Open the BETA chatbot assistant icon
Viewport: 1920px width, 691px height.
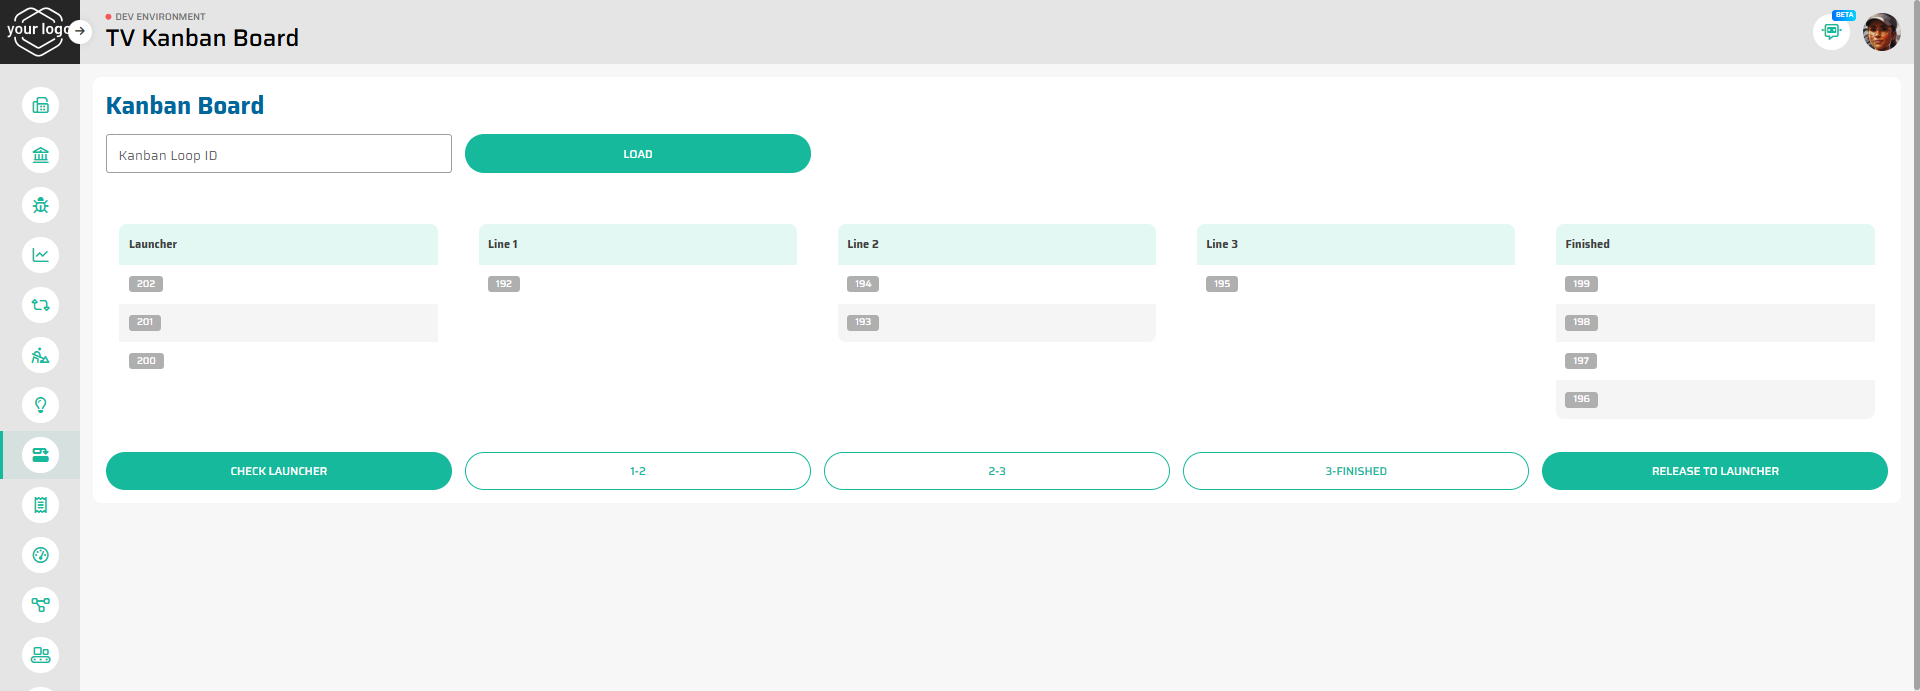coord(1831,31)
